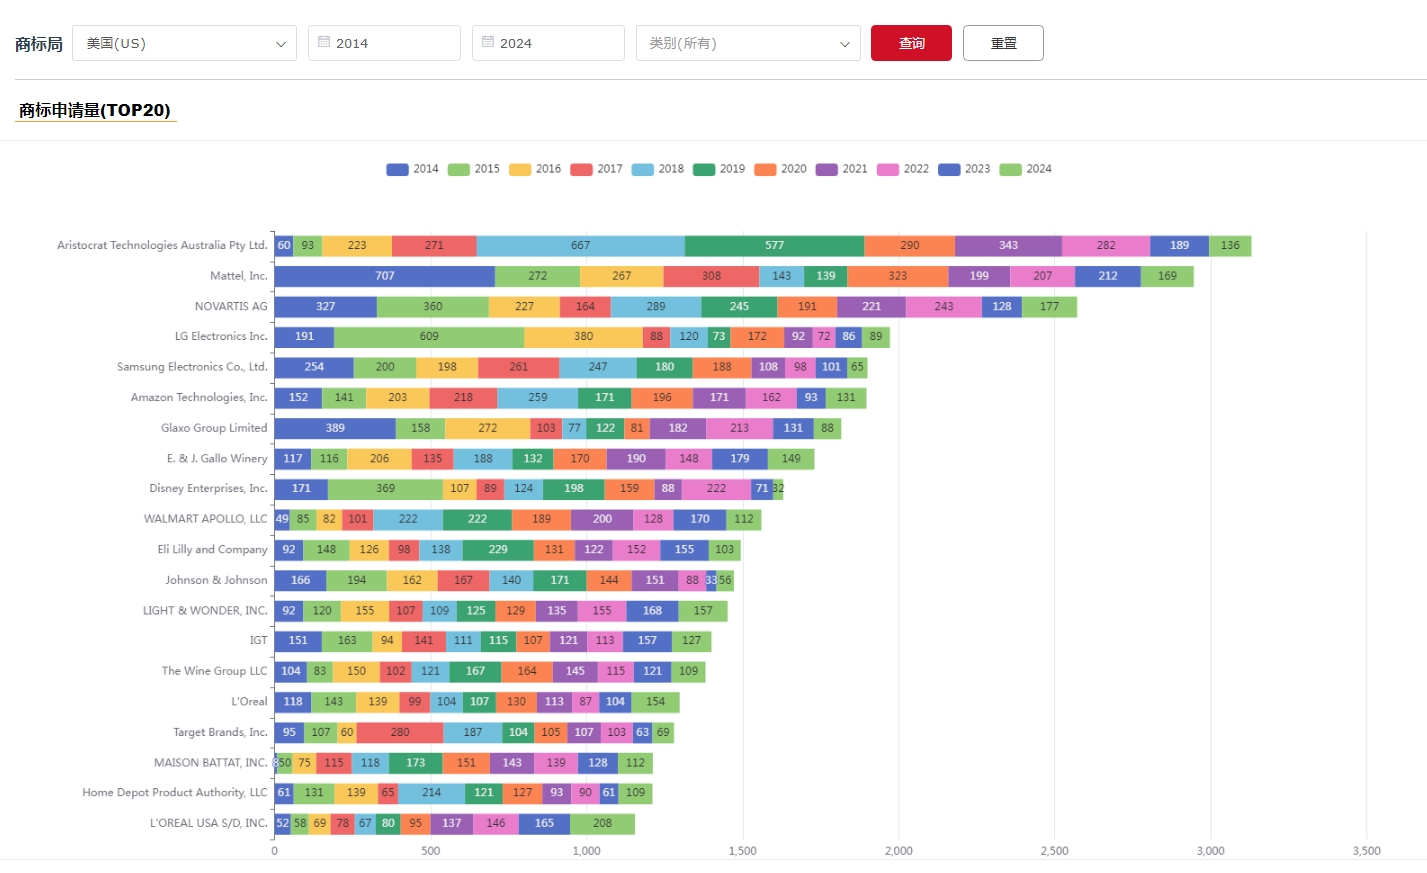
Task: Hide the 2016 series via legend
Action: pyautogui.click(x=535, y=169)
